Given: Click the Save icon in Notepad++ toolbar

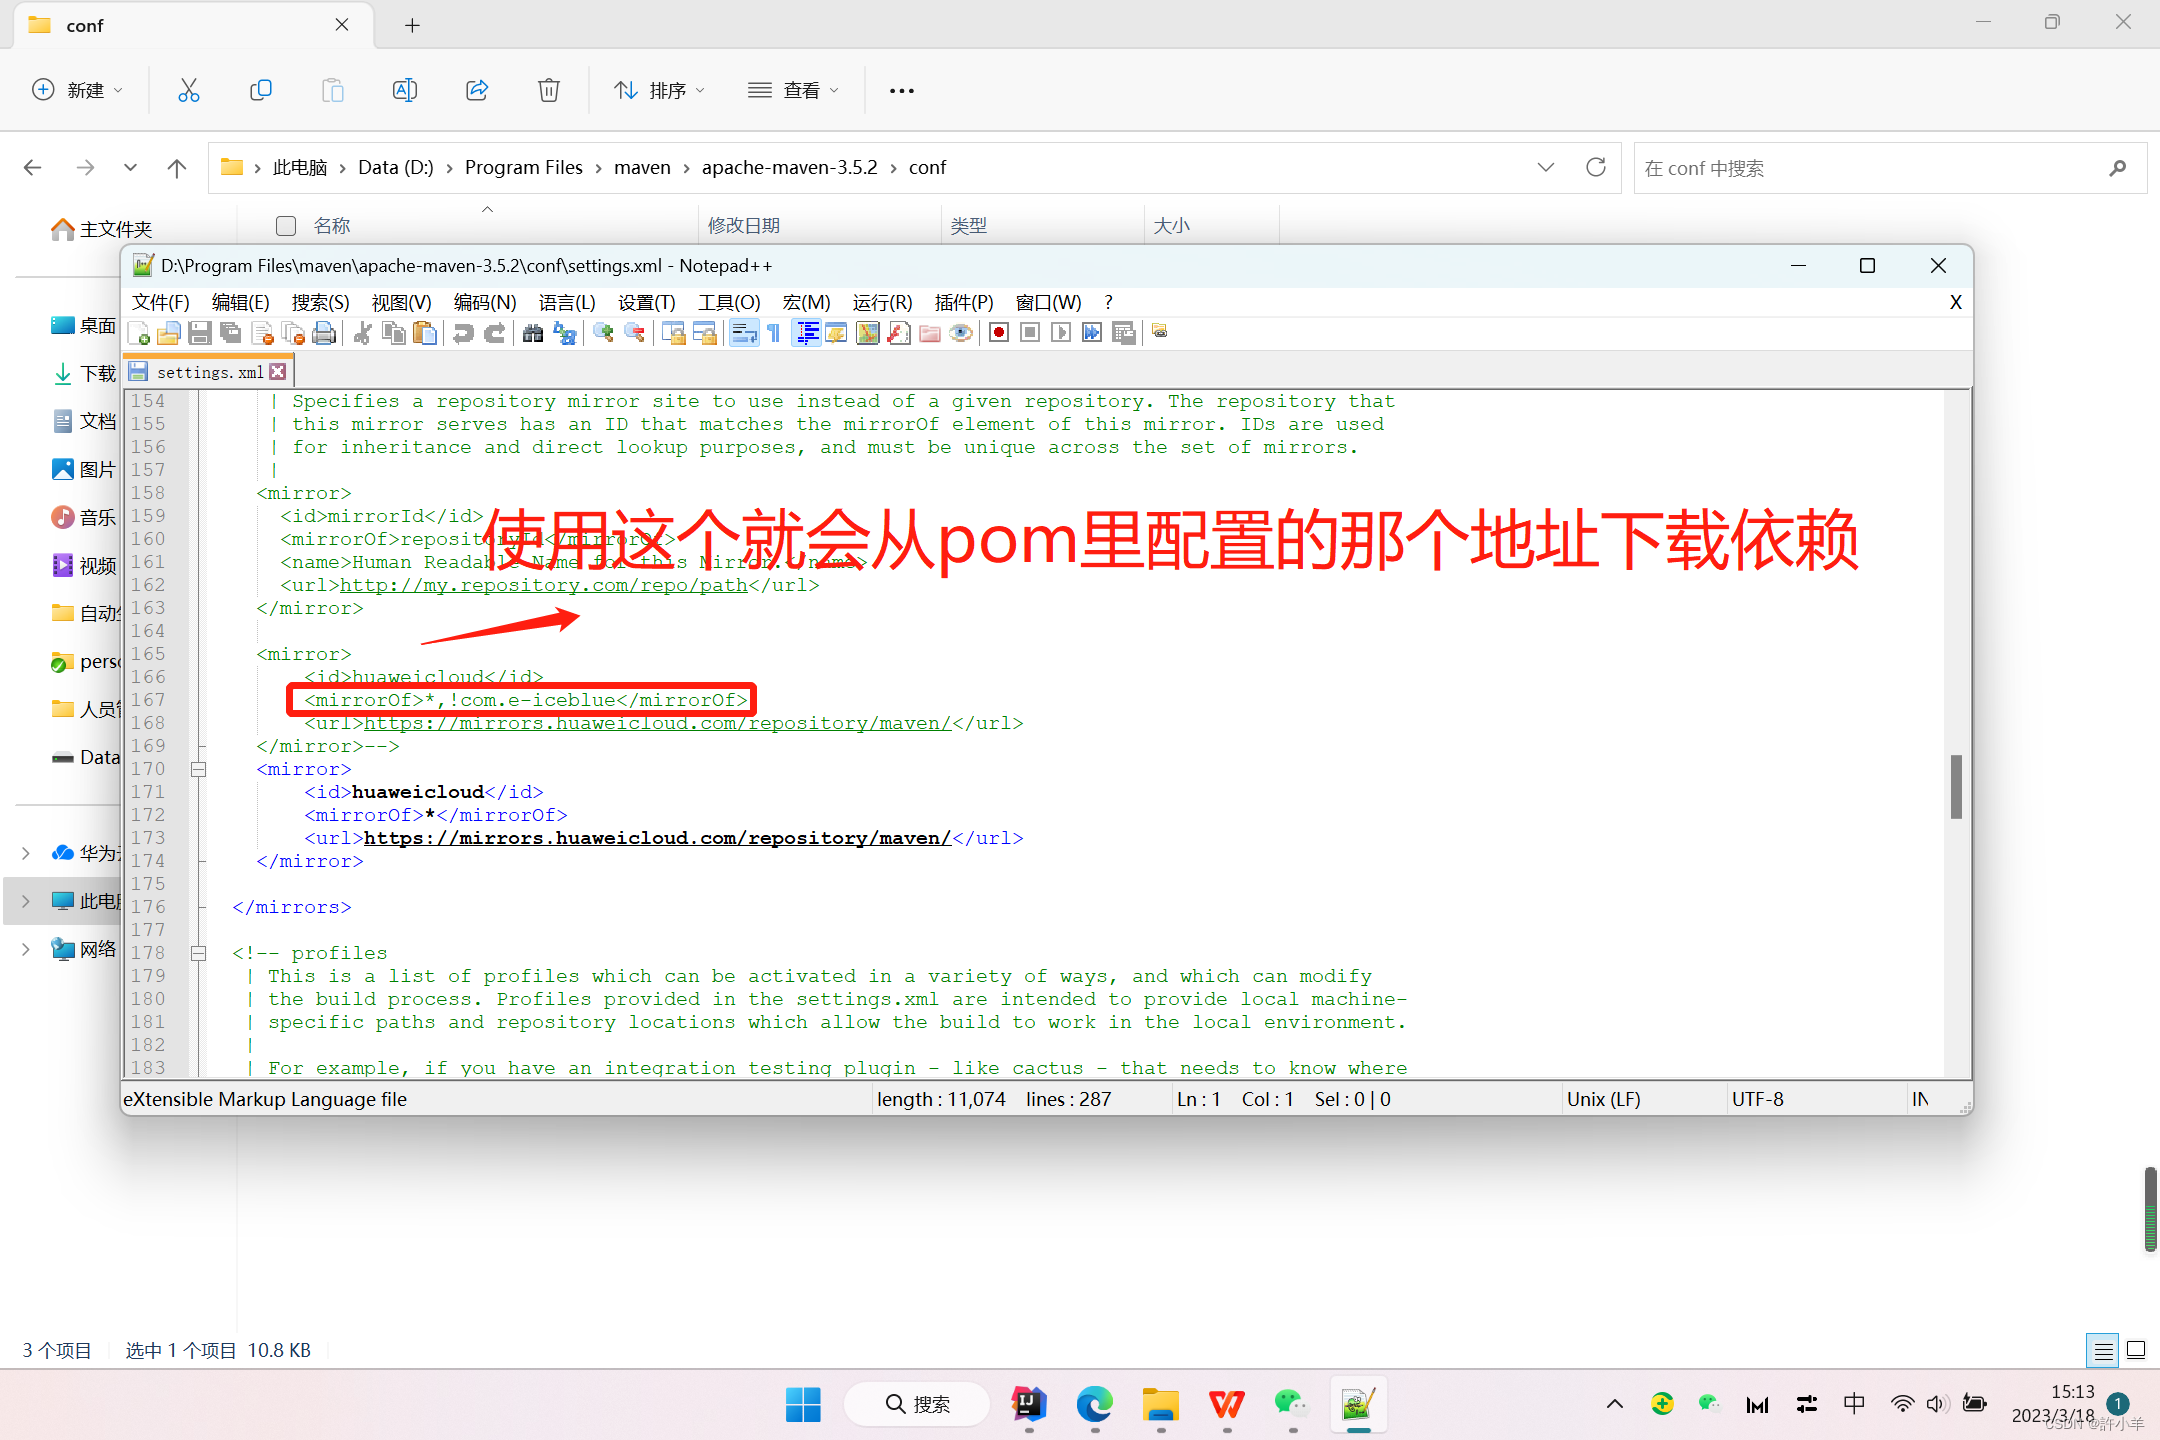Looking at the screenshot, I should click(x=199, y=333).
